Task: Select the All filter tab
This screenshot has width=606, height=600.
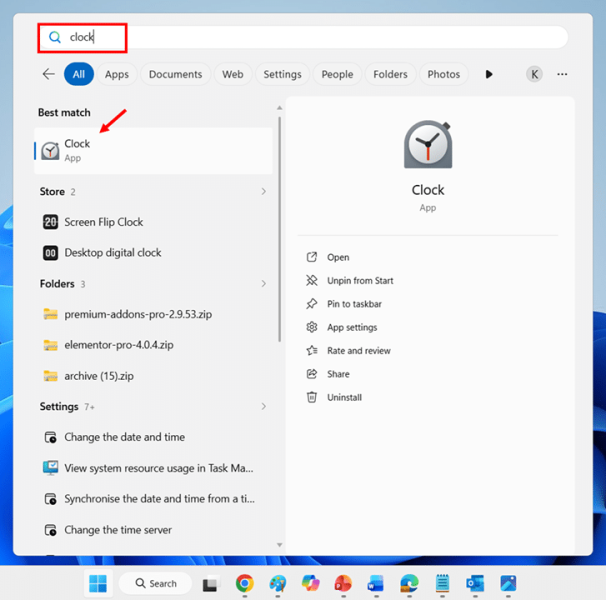Action: 79,74
